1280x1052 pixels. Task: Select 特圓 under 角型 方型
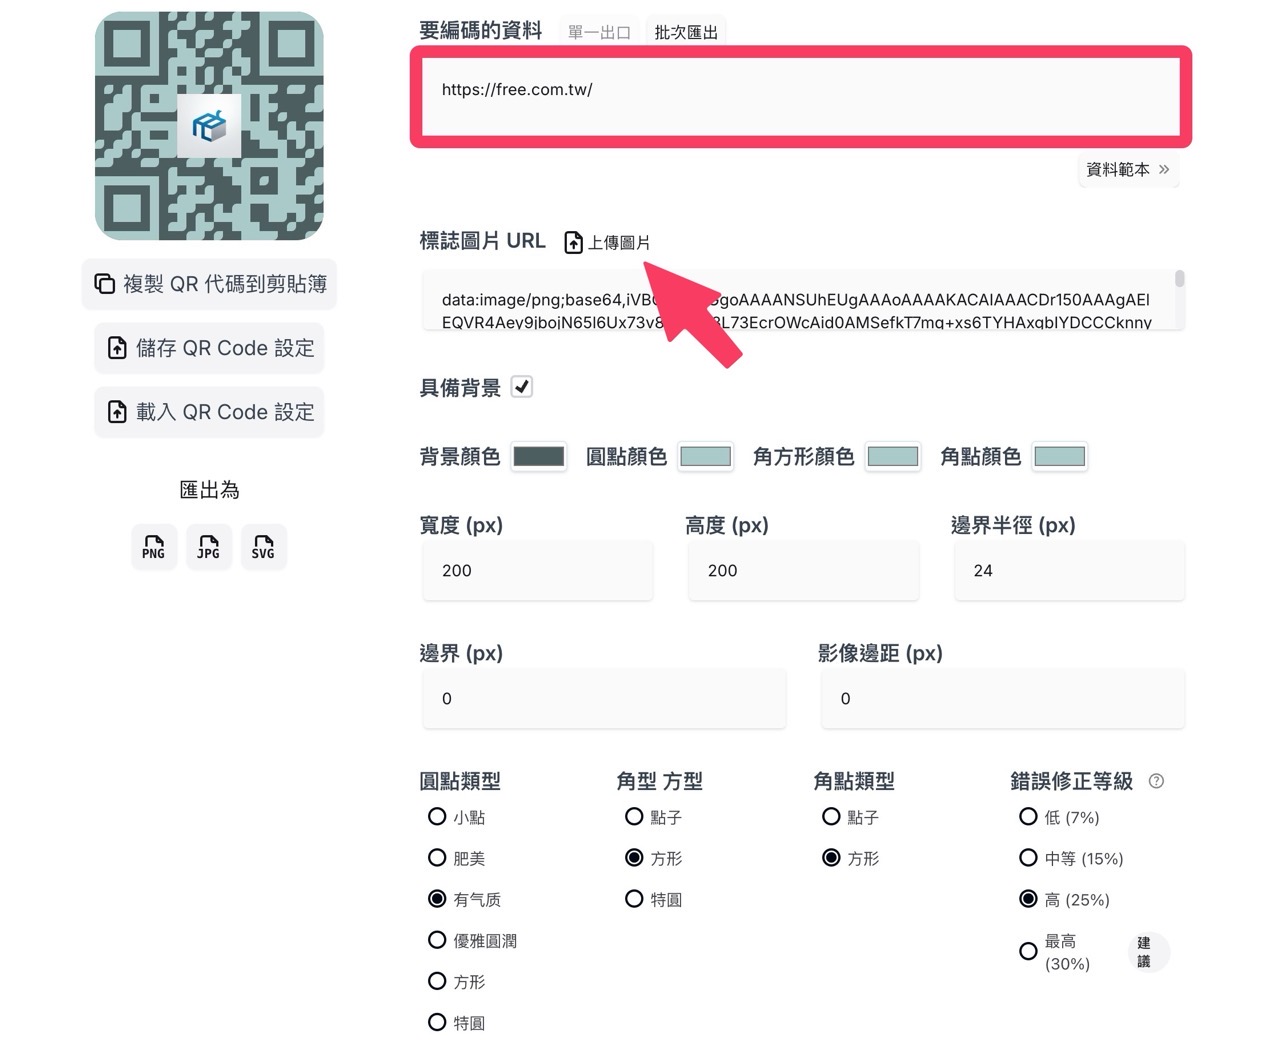pyautogui.click(x=634, y=899)
